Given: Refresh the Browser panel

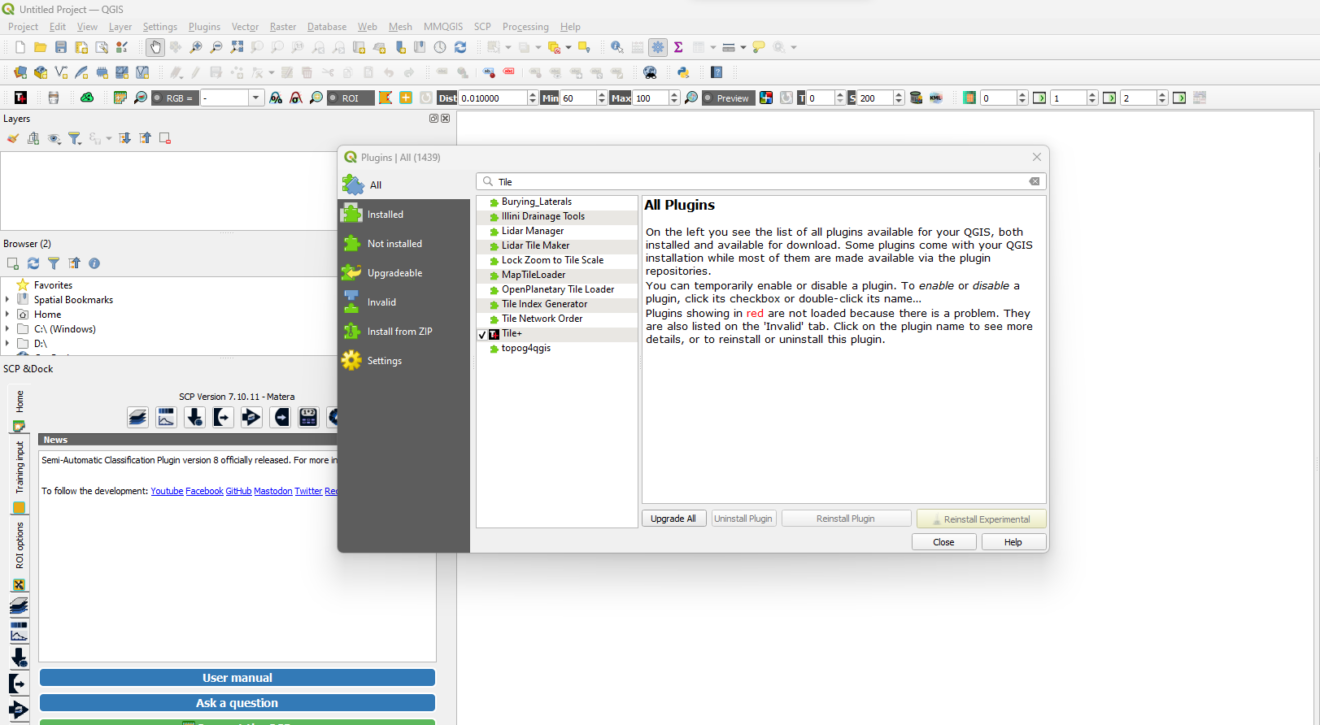Looking at the screenshot, I should tap(33, 263).
